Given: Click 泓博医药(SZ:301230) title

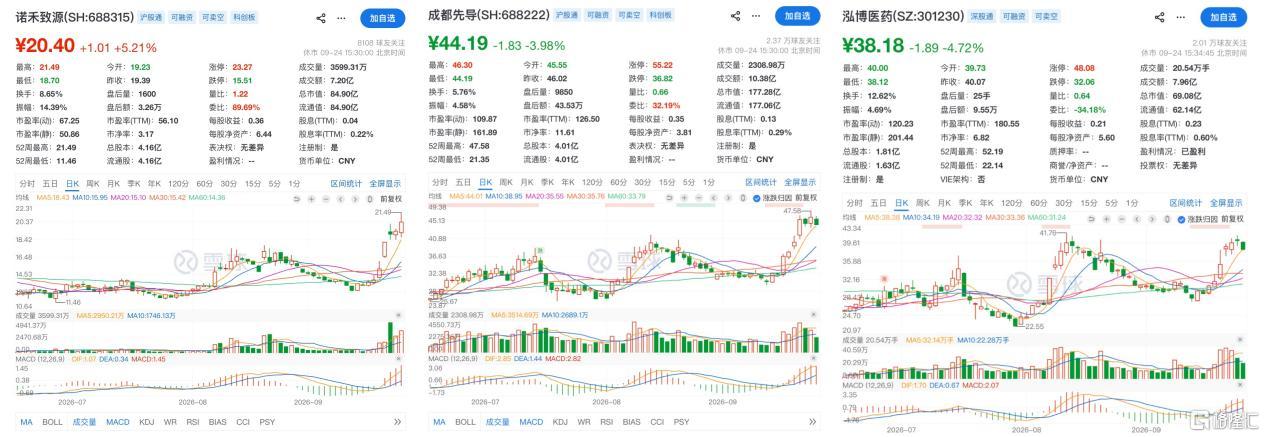Looking at the screenshot, I should click(x=904, y=17).
